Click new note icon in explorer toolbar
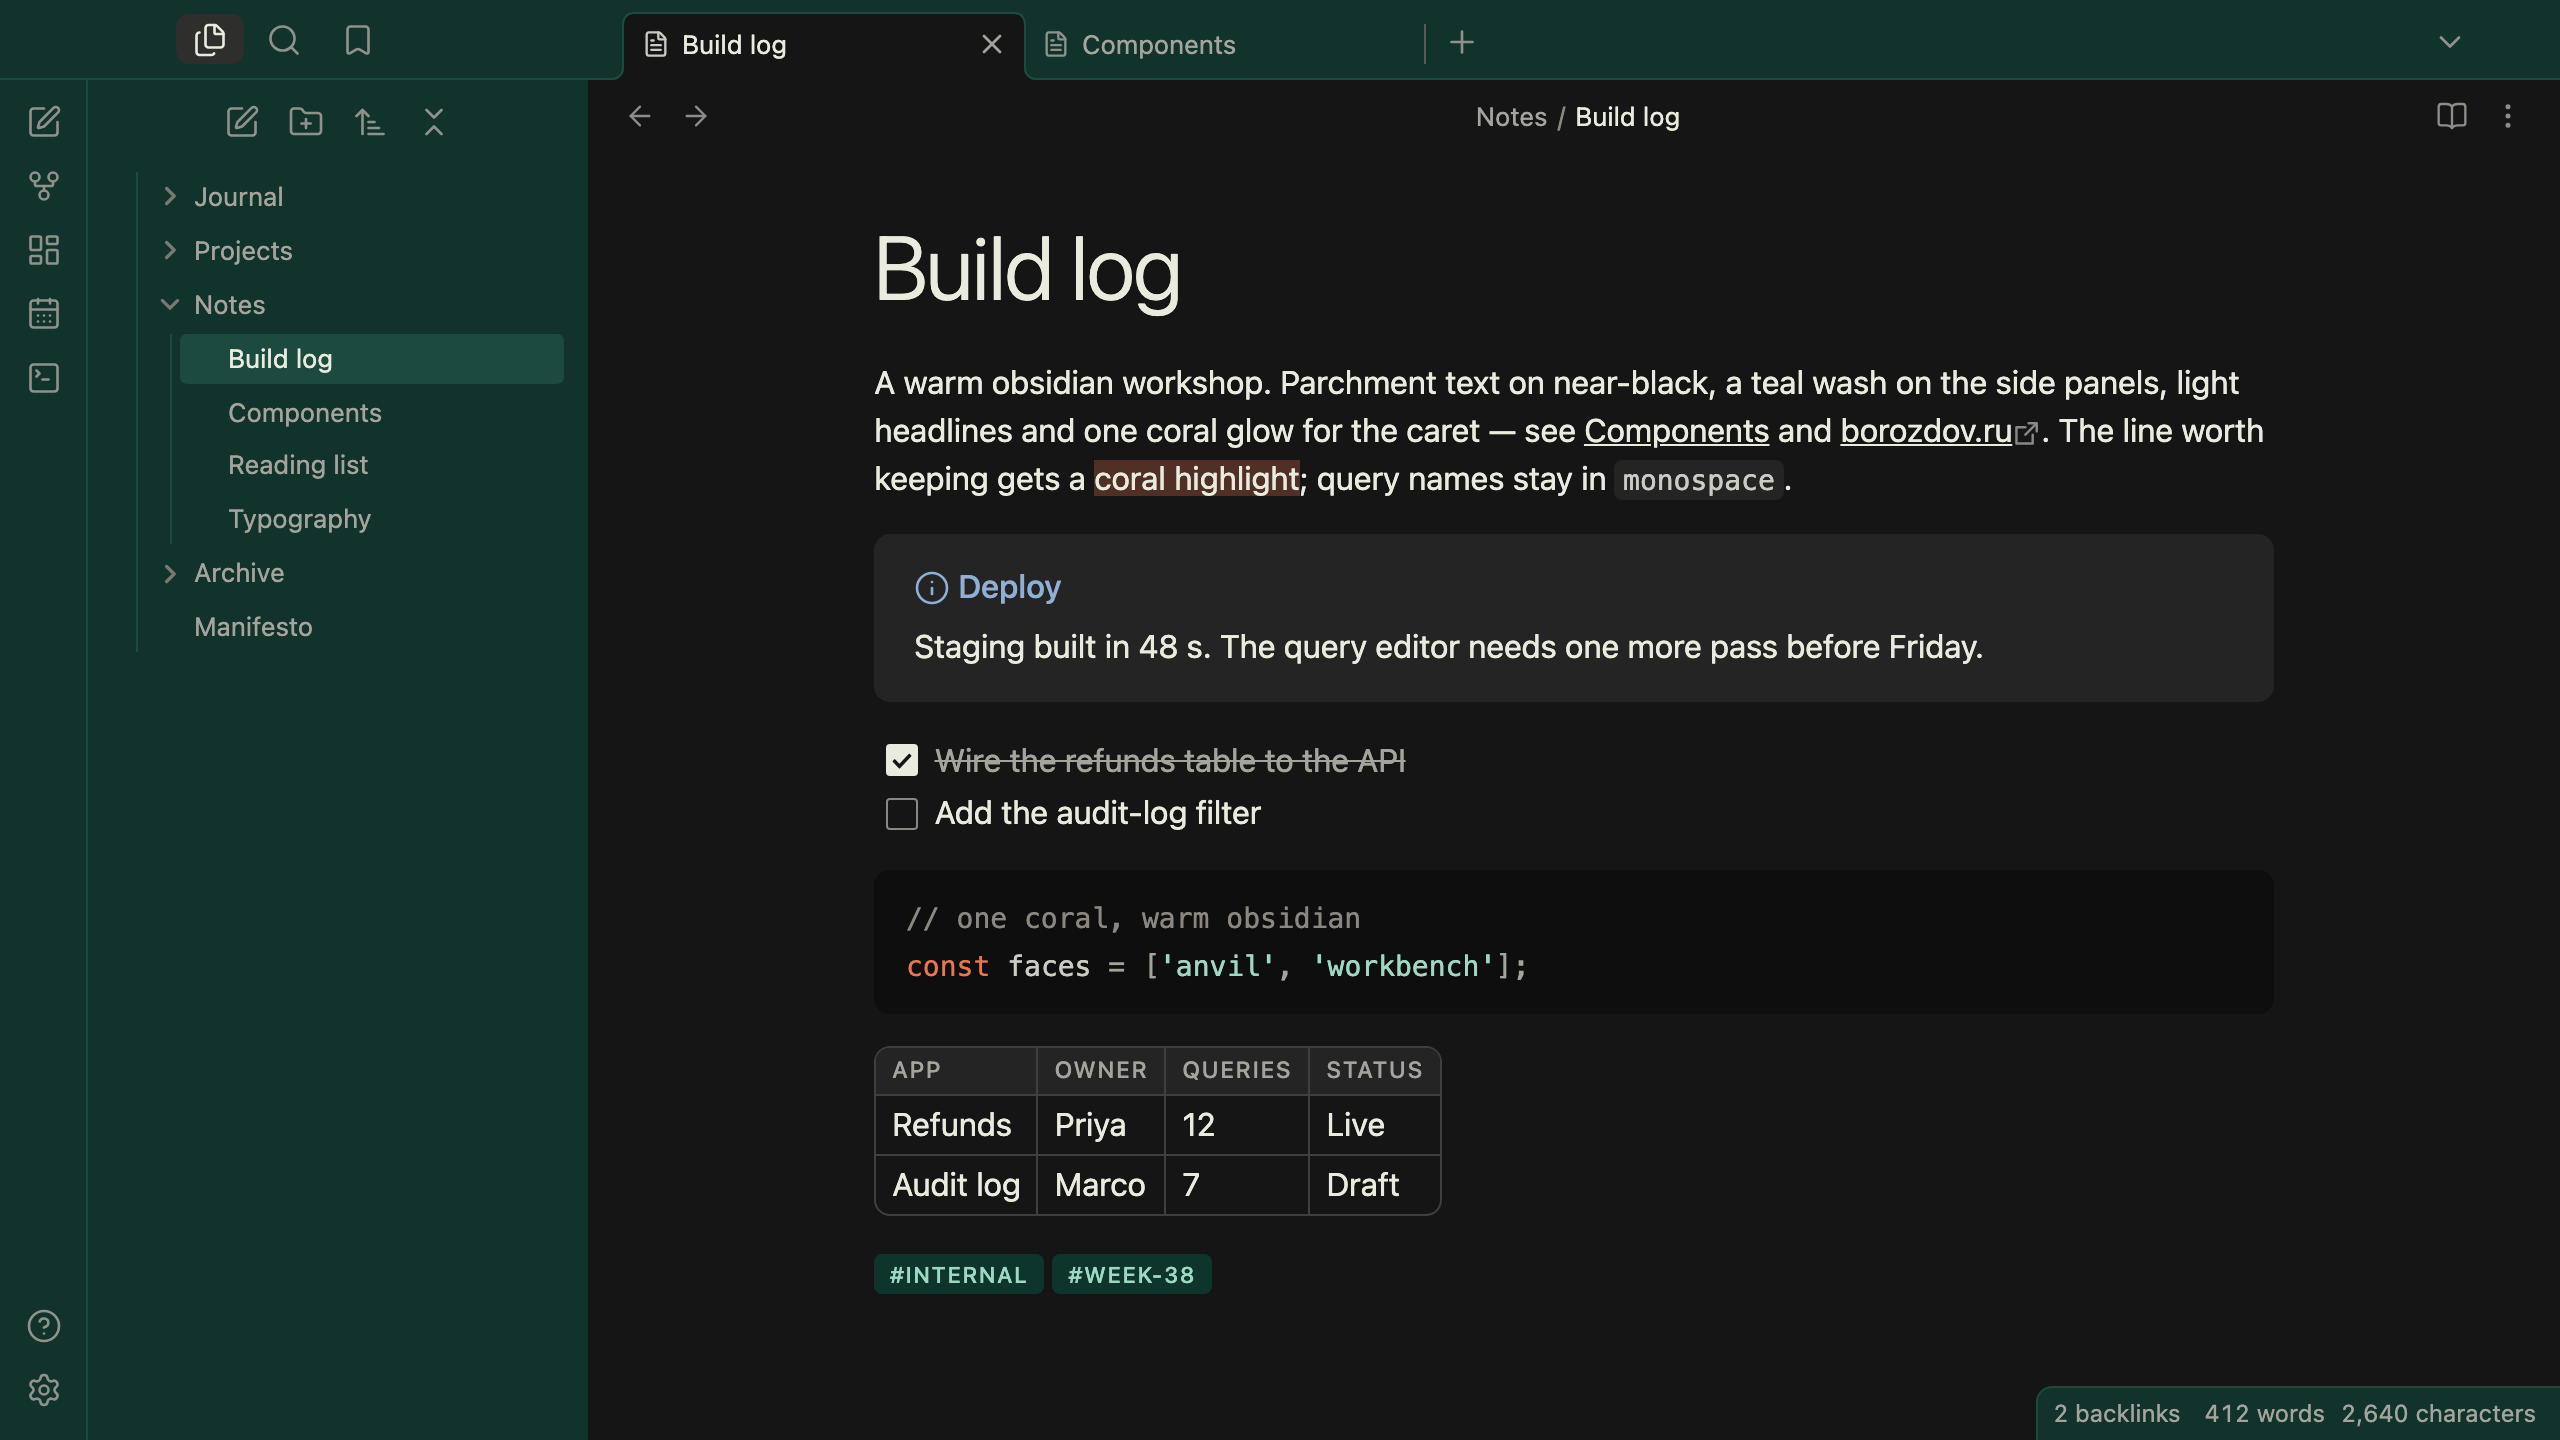This screenshot has width=2560, height=1440. click(242, 122)
